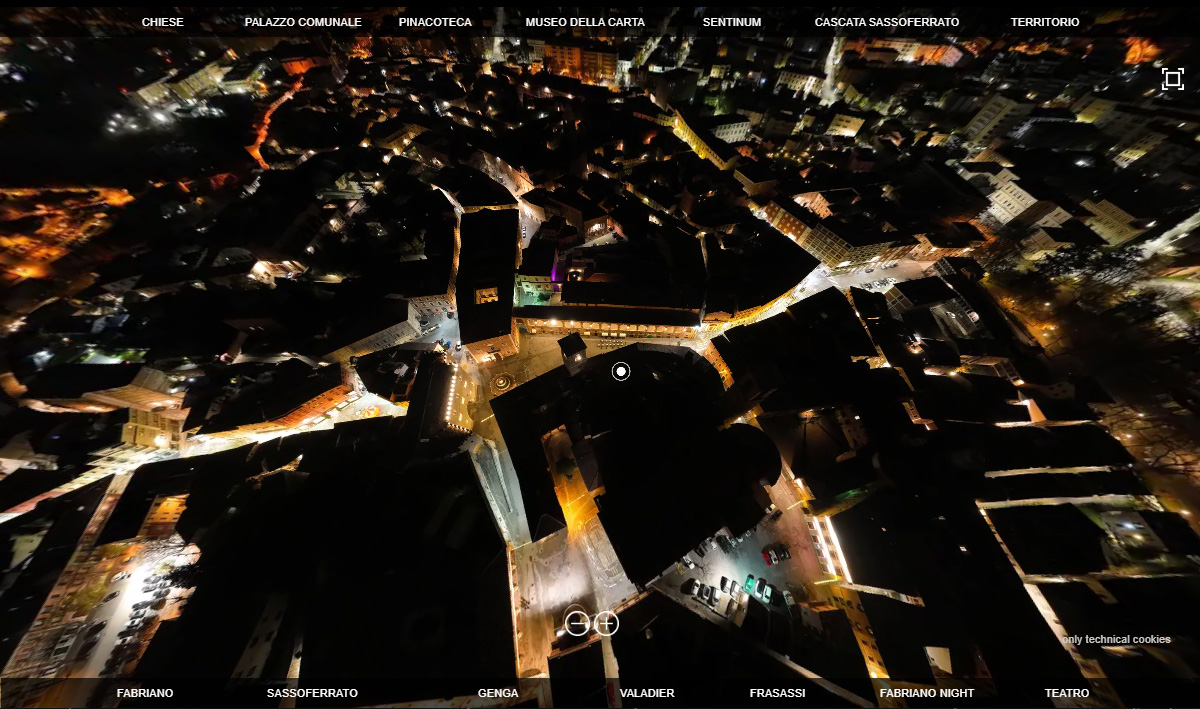This screenshot has height=709, width=1200.
Task: Open the Frassi panorama tab
Action: click(777, 693)
